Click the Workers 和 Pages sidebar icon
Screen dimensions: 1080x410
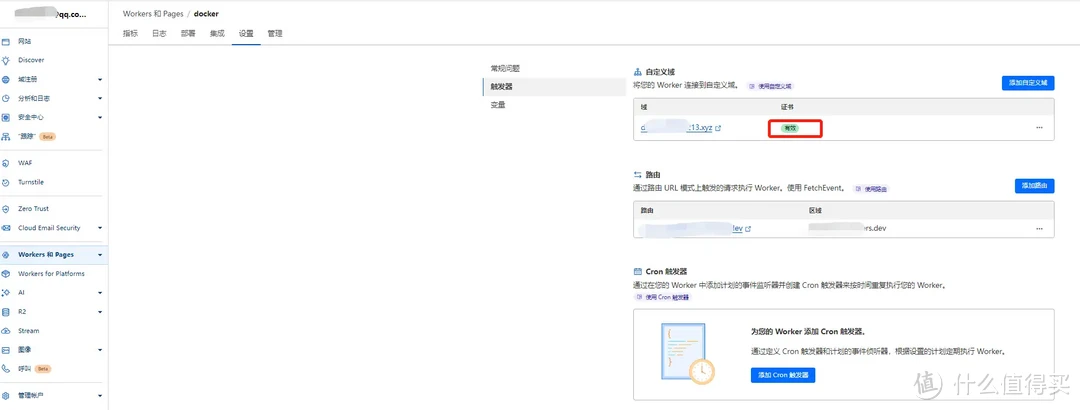6,255
